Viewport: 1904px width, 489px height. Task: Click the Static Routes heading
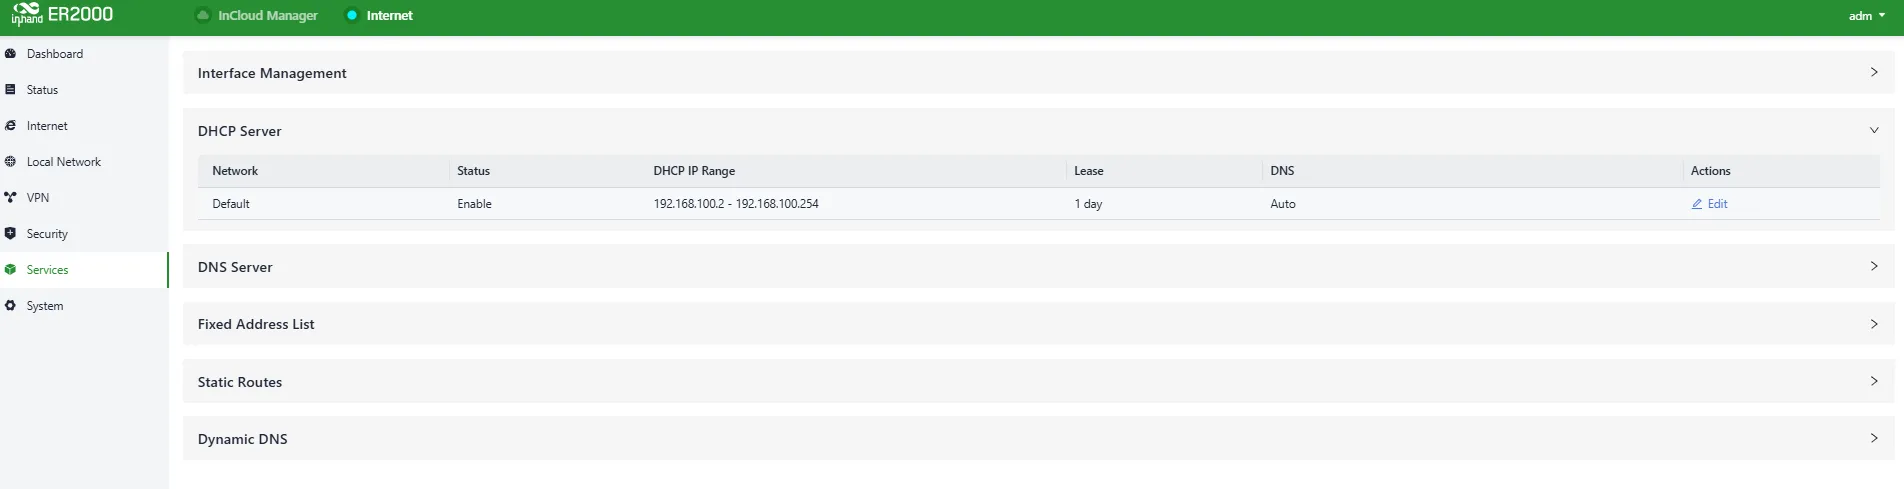[x=240, y=382]
